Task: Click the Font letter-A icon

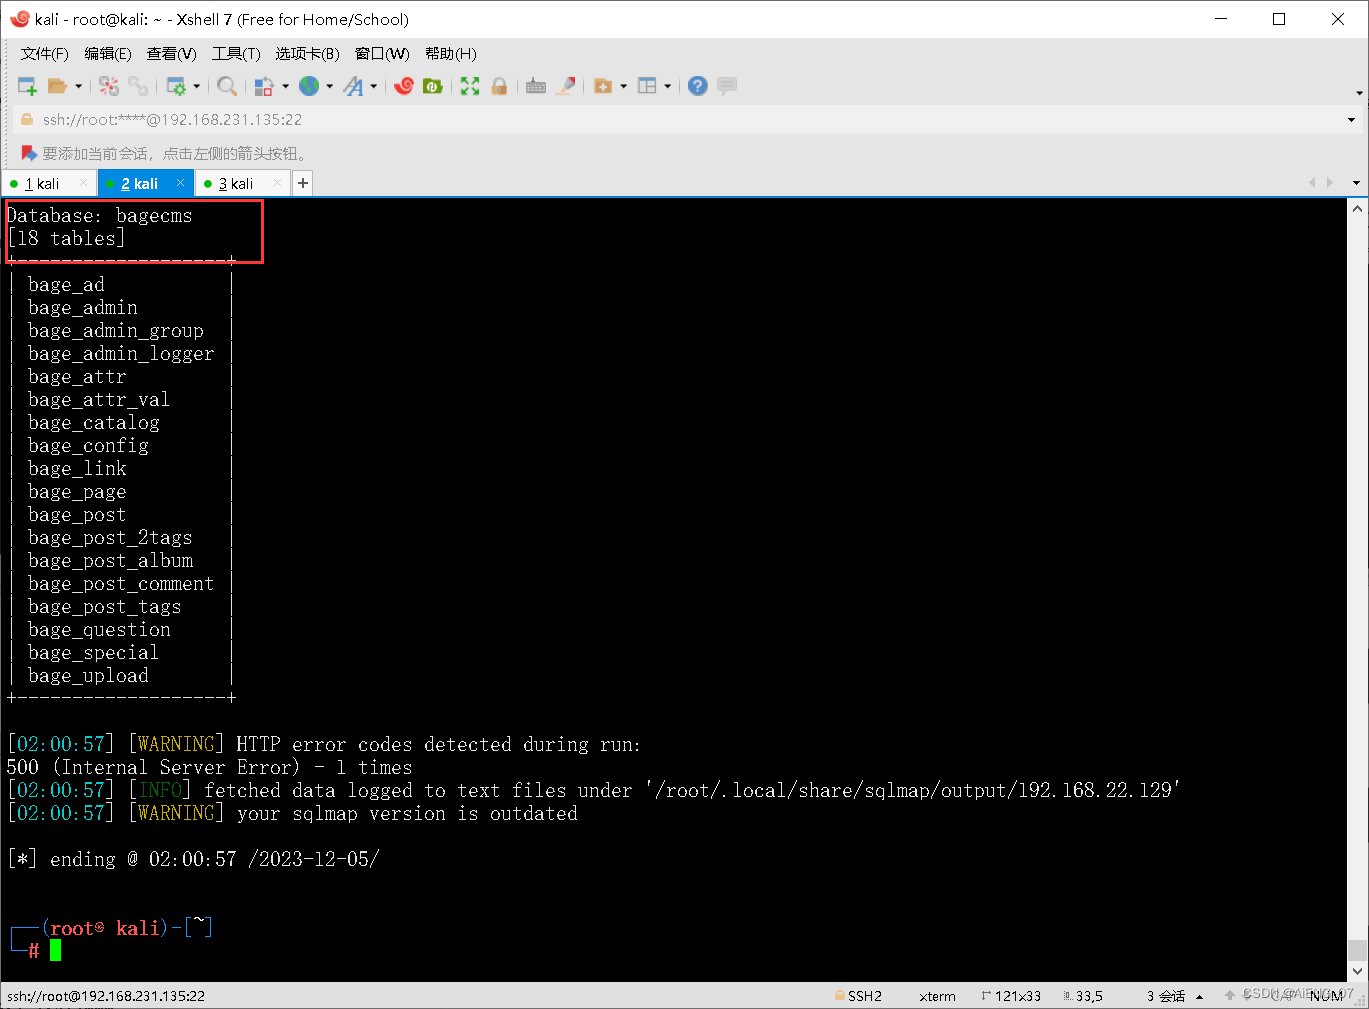Action: [x=353, y=86]
